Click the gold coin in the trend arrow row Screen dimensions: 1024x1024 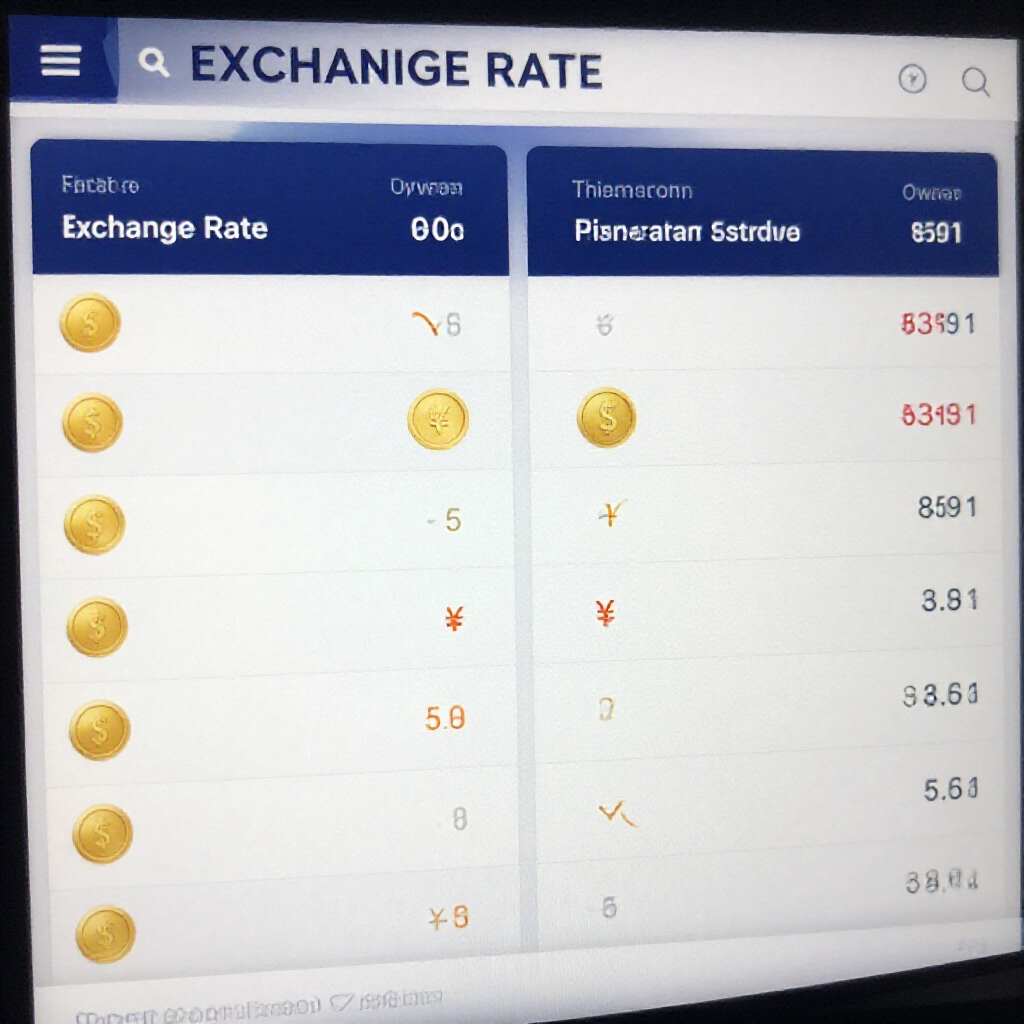coord(90,323)
